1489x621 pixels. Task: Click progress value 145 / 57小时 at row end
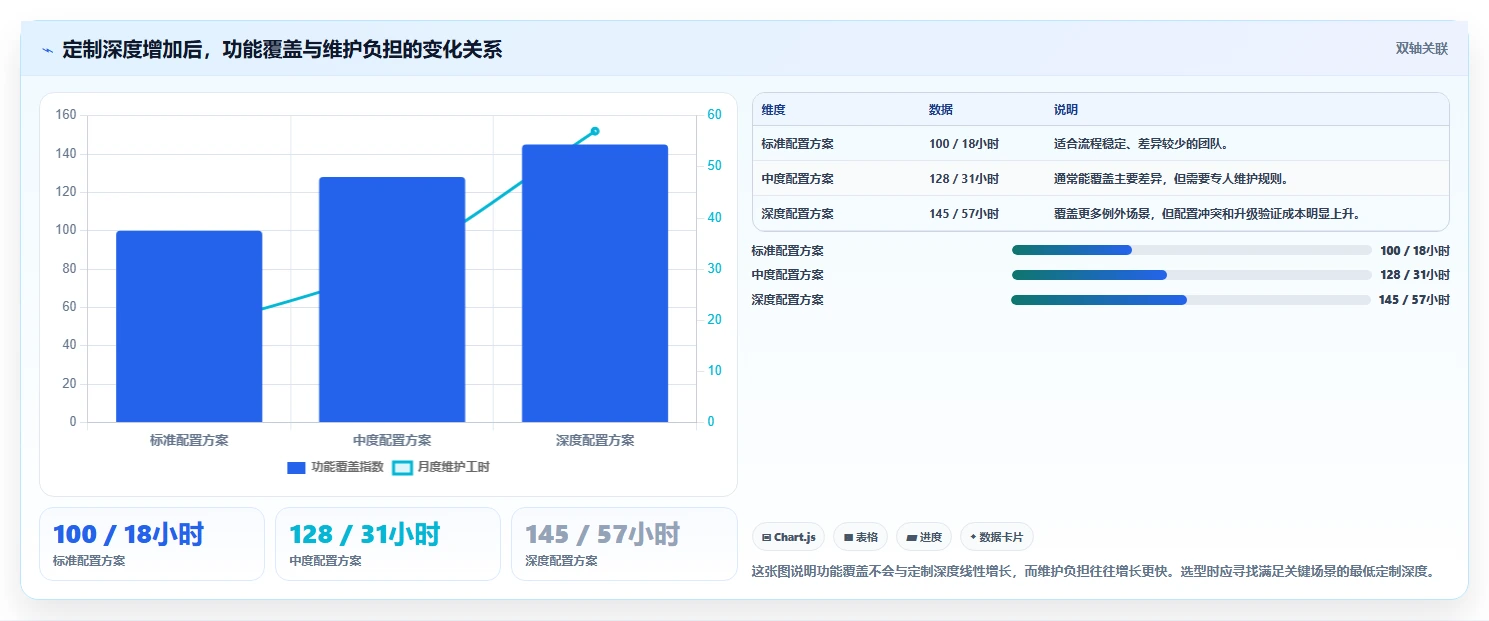tap(1414, 300)
